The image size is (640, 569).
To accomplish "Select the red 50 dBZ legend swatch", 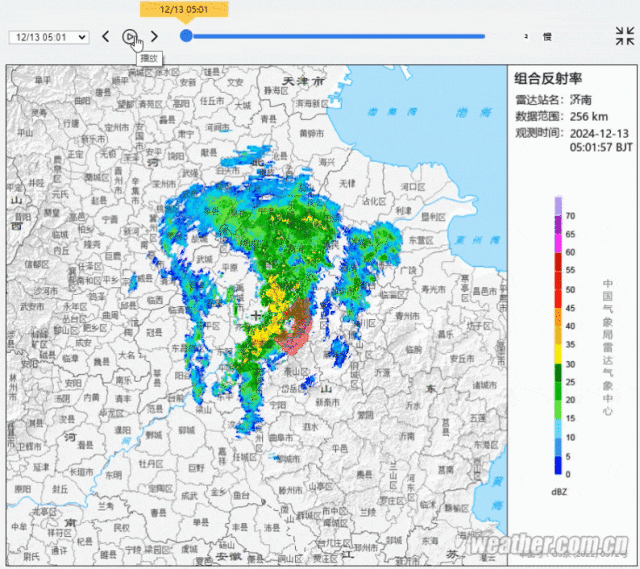I will [x=559, y=290].
